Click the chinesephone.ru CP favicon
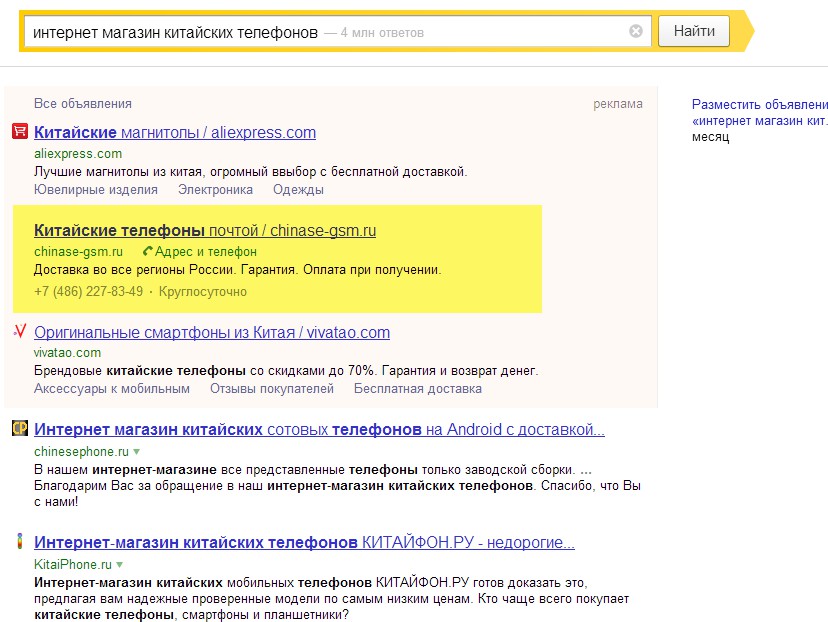The image size is (828, 622). click(x=20, y=428)
